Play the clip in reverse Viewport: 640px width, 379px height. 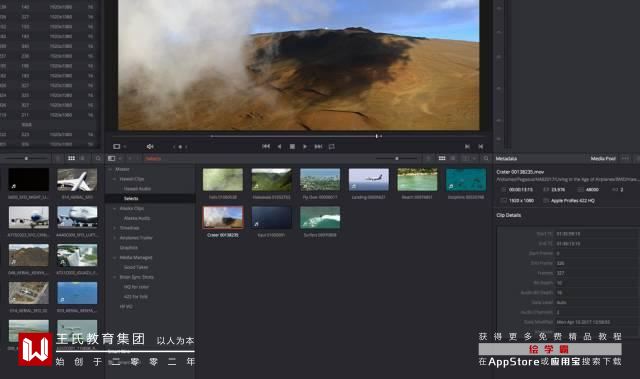click(x=280, y=146)
